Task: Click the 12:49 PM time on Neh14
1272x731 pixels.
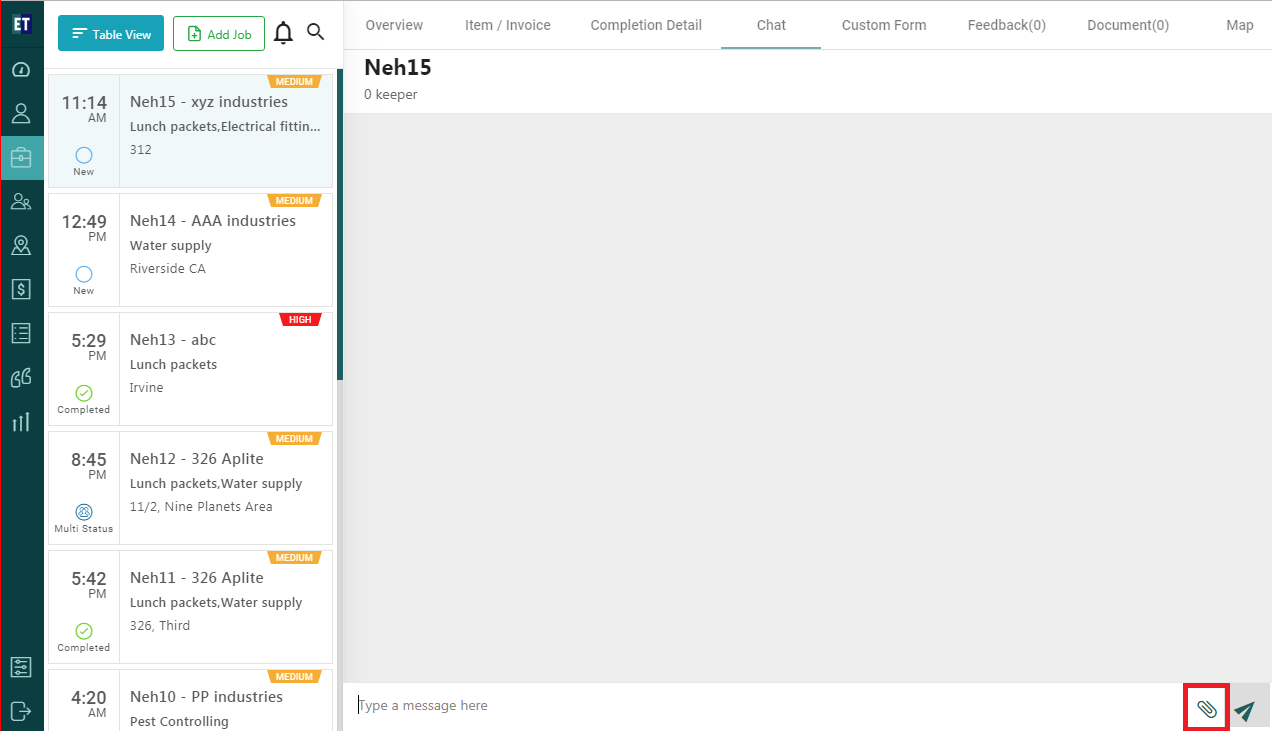Action: pos(84,228)
